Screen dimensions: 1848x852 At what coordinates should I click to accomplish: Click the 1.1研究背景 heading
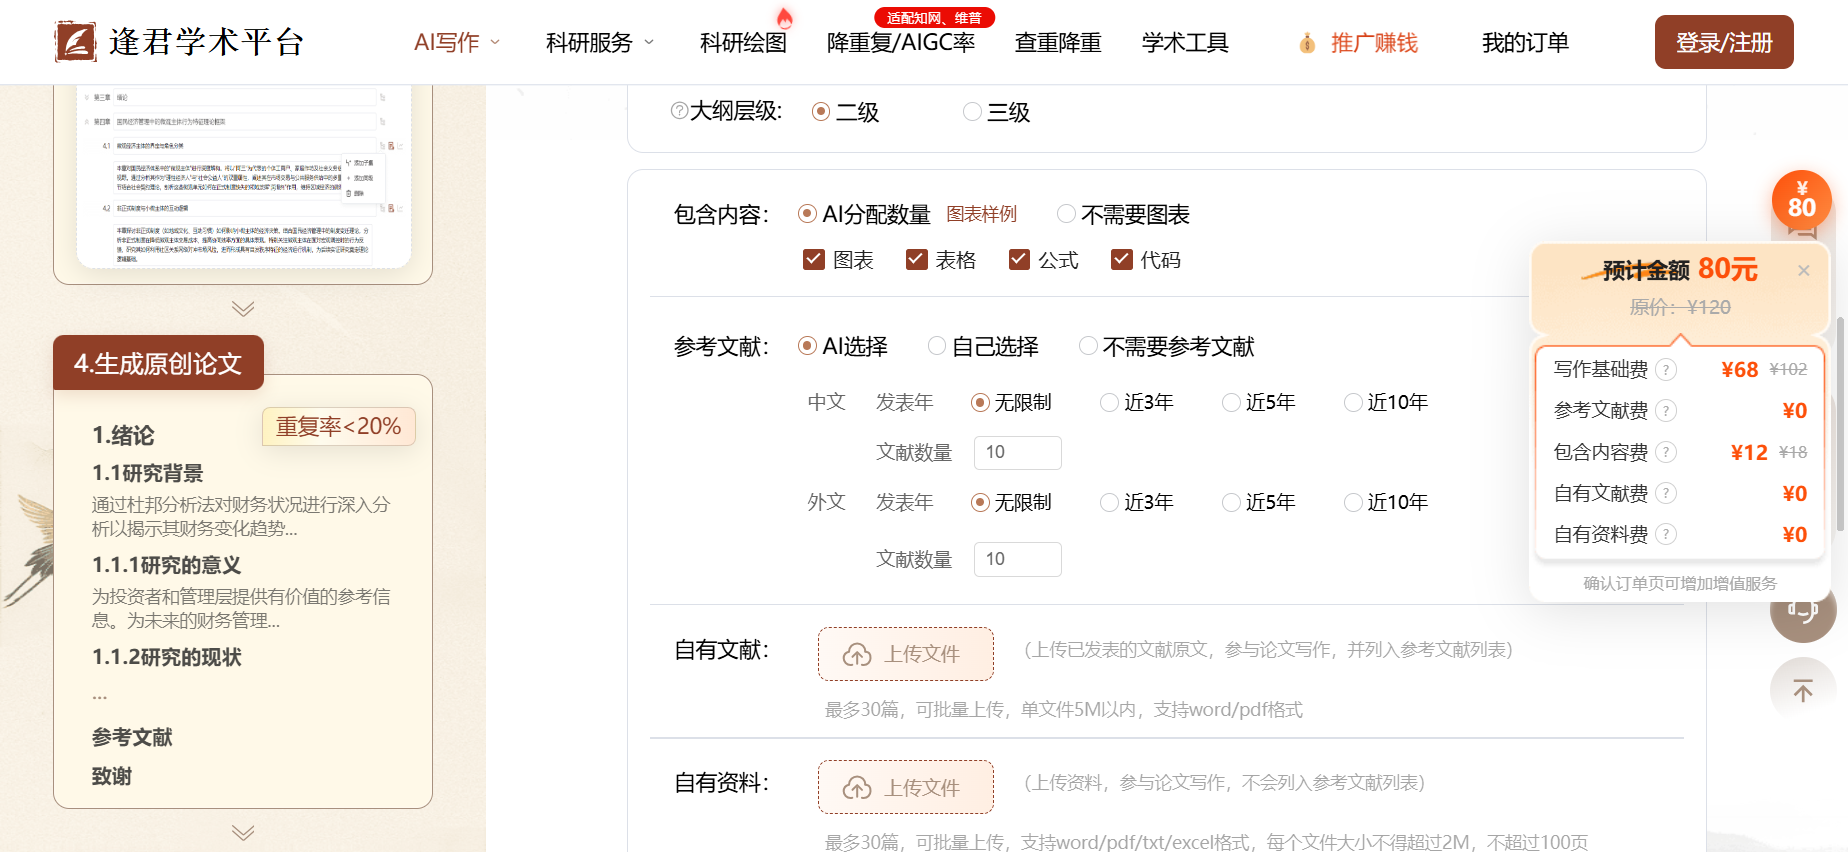coord(148,473)
